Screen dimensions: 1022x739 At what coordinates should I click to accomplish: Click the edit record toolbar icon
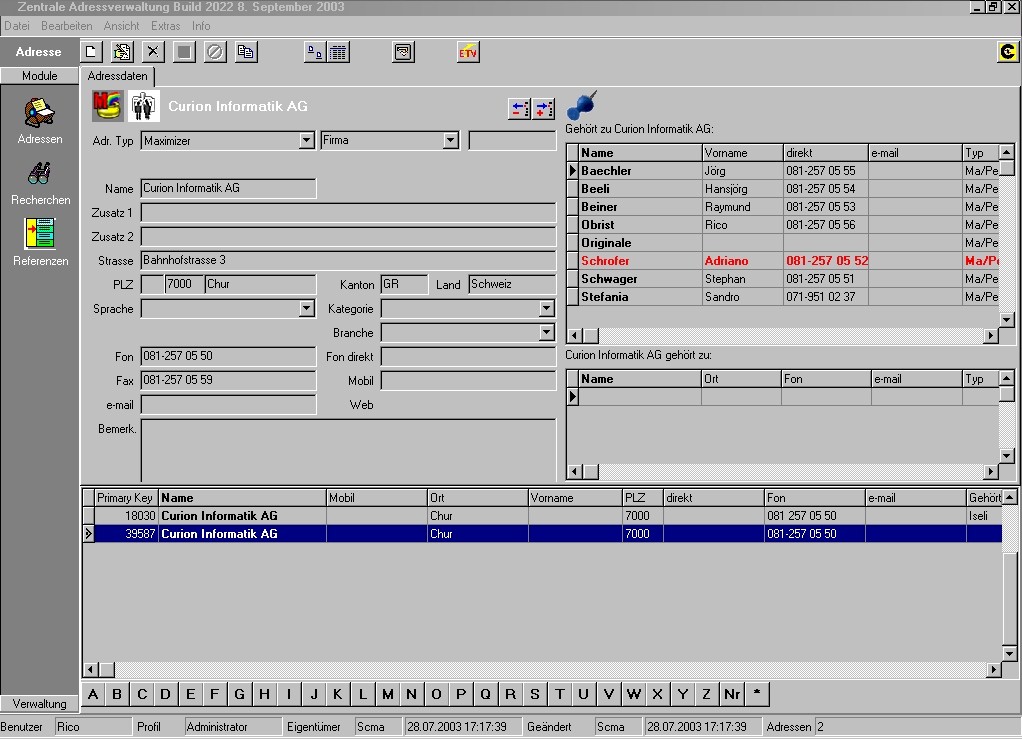coord(122,52)
